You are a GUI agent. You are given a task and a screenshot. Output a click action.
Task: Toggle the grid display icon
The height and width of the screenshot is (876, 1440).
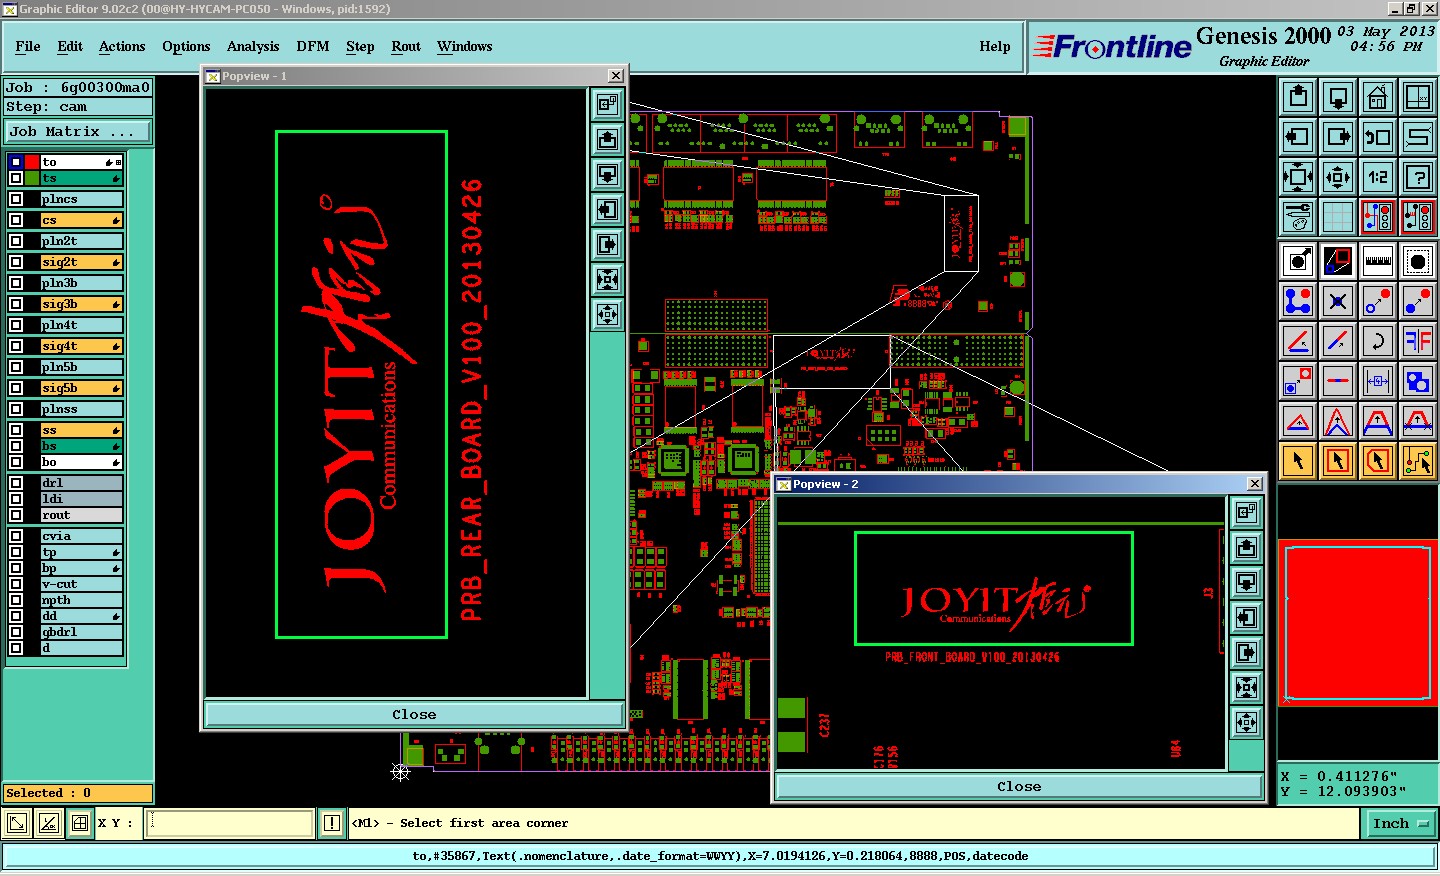coord(1338,217)
